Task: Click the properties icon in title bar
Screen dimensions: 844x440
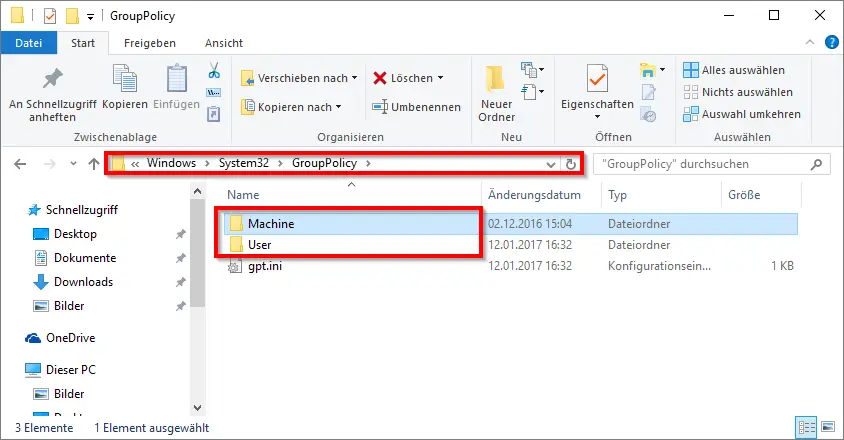Action: pyautogui.click(x=50, y=16)
